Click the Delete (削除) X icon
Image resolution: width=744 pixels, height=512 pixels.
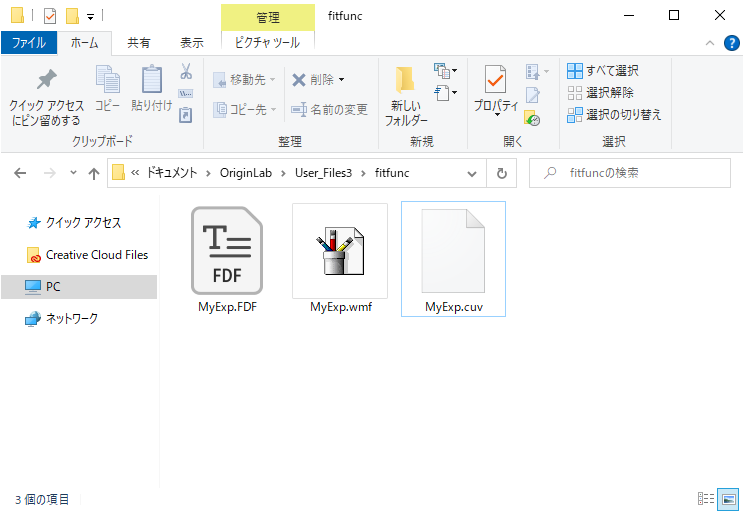pos(298,80)
